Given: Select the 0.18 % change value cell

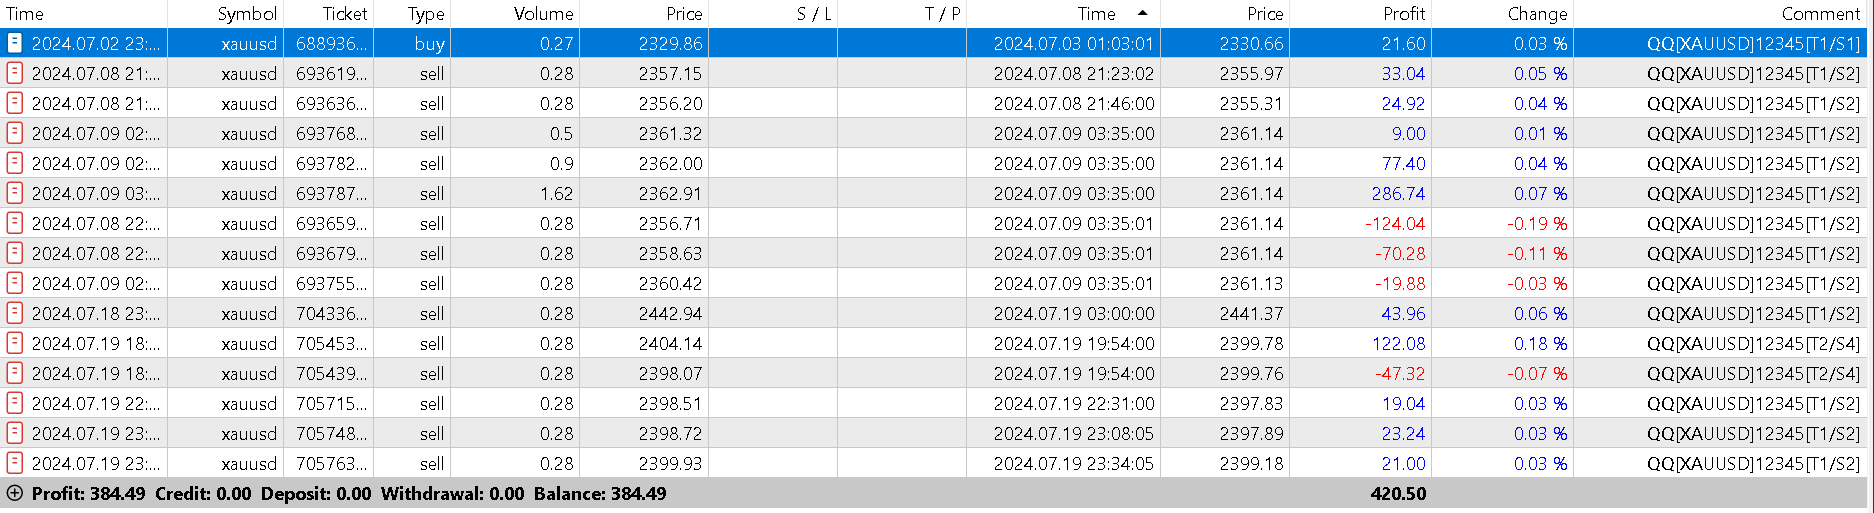Looking at the screenshot, I should pos(1539,343).
